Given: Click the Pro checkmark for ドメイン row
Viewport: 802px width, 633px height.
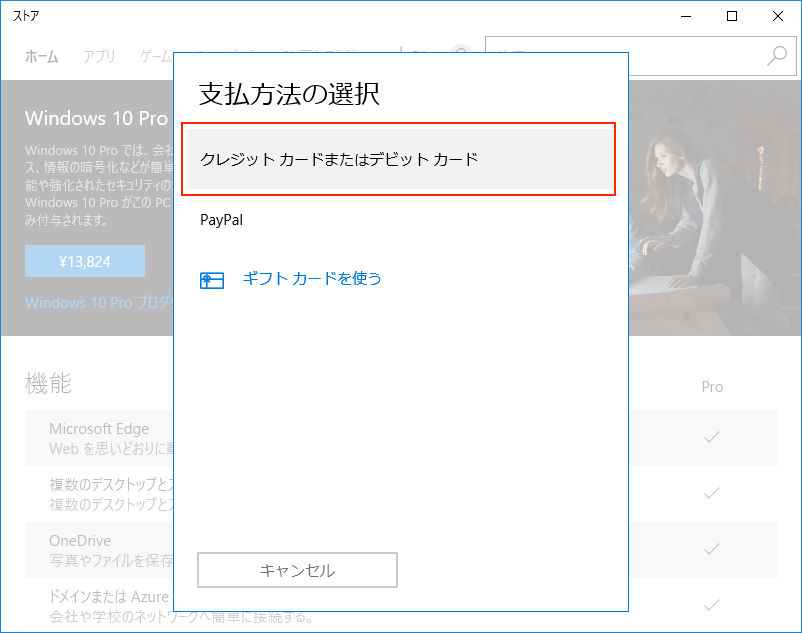Looking at the screenshot, I should [712, 605].
